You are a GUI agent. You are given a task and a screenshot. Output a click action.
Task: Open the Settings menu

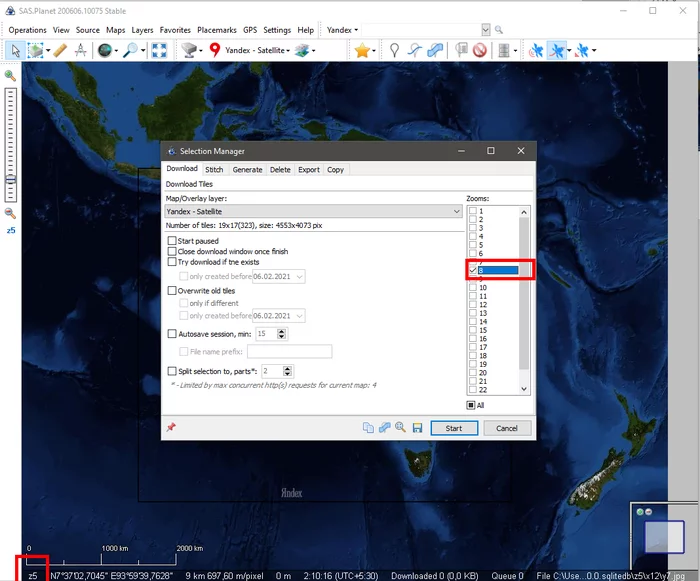click(277, 30)
